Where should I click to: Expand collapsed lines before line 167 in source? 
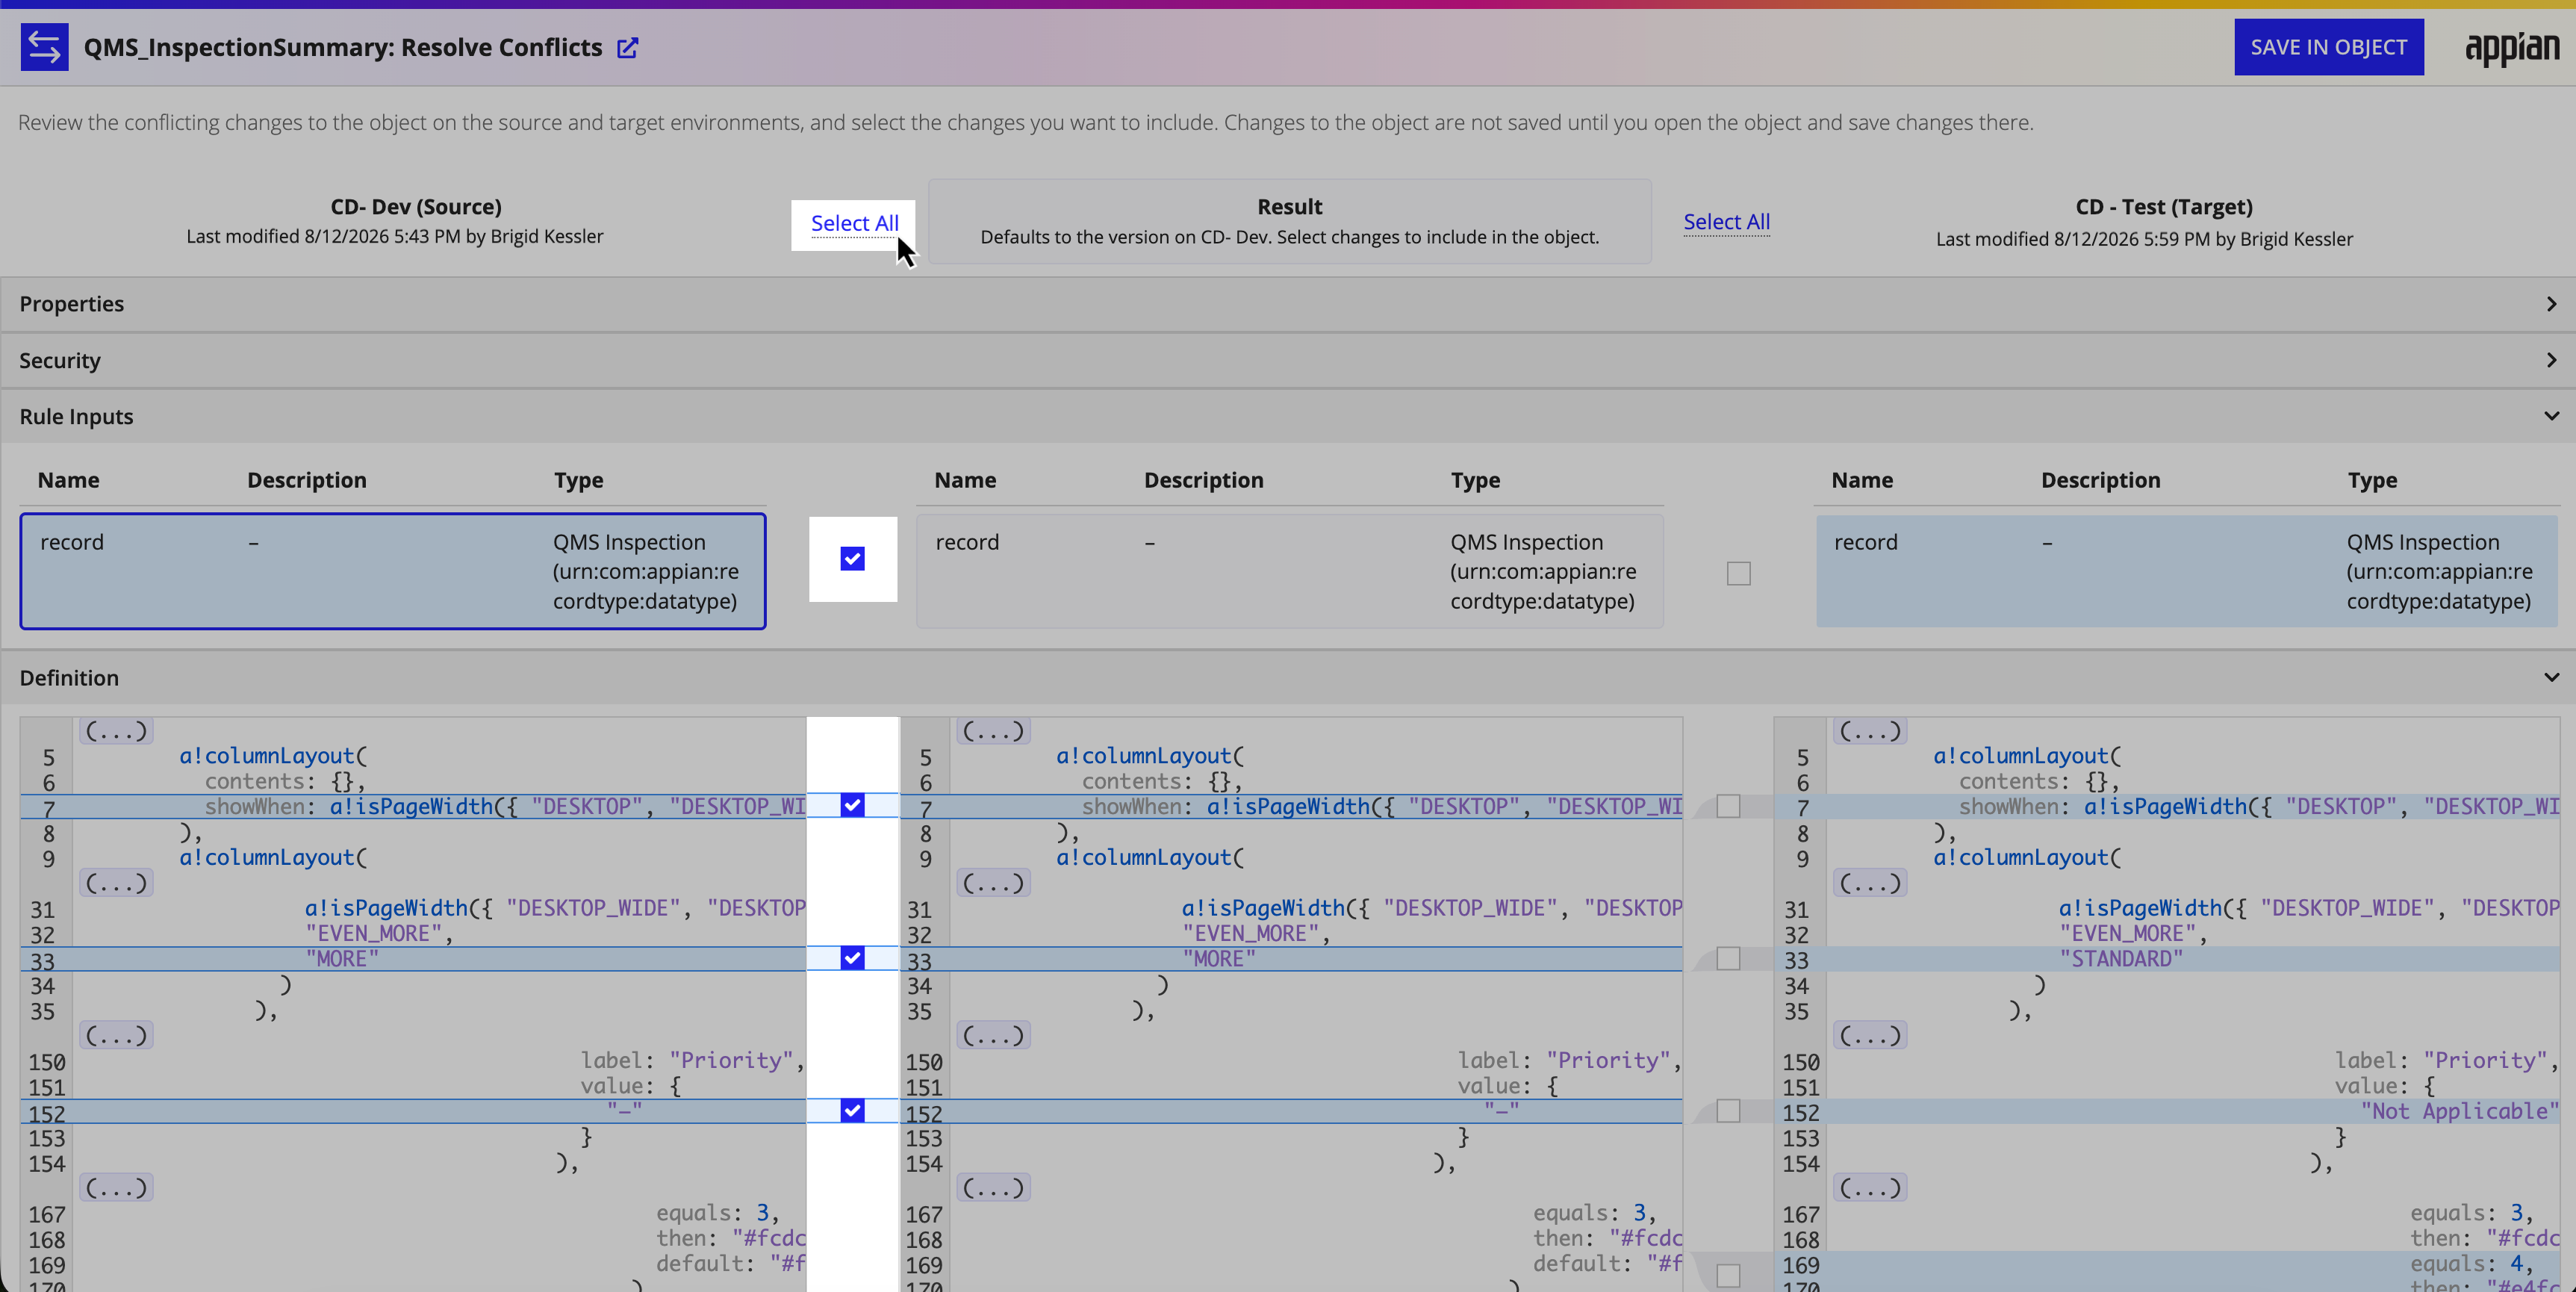[116, 1188]
